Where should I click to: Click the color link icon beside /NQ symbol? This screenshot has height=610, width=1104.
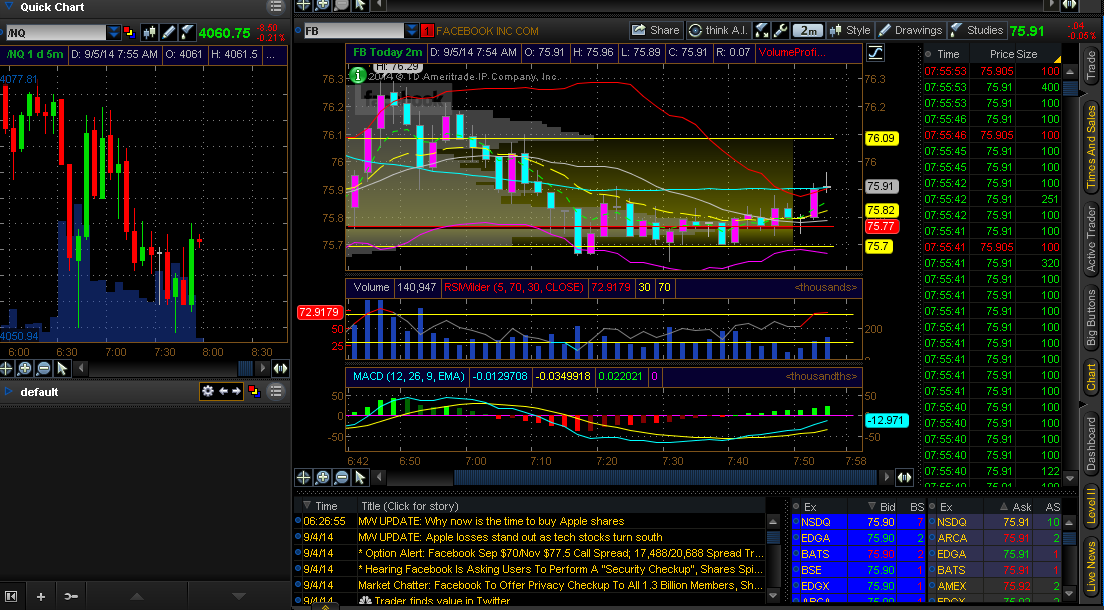pyautogui.click(x=129, y=32)
